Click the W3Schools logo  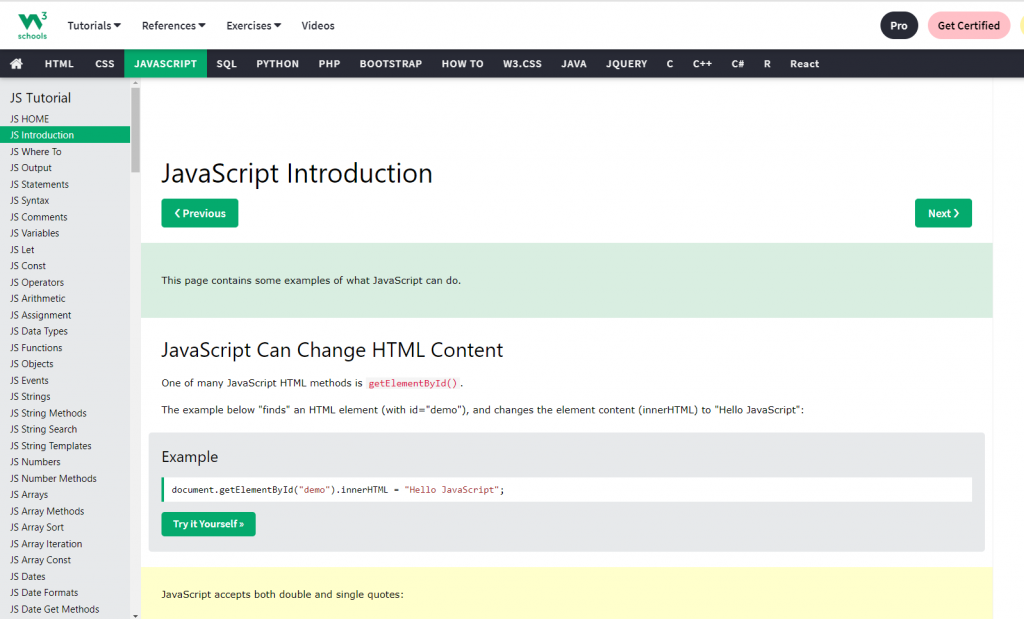[x=31, y=25]
